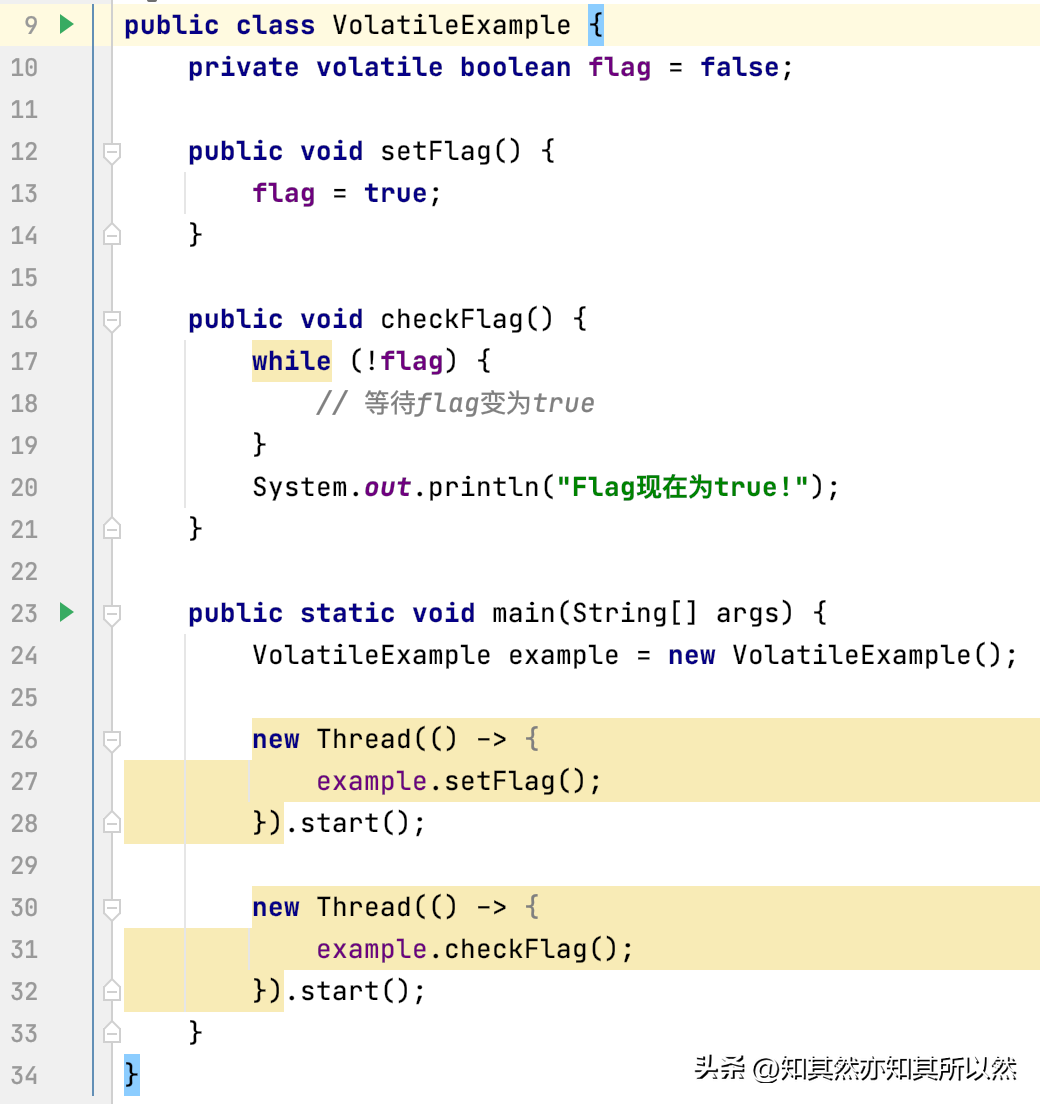Collapse first Thread lambda at line 26
1040x1104 pixels.
point(112,740)
